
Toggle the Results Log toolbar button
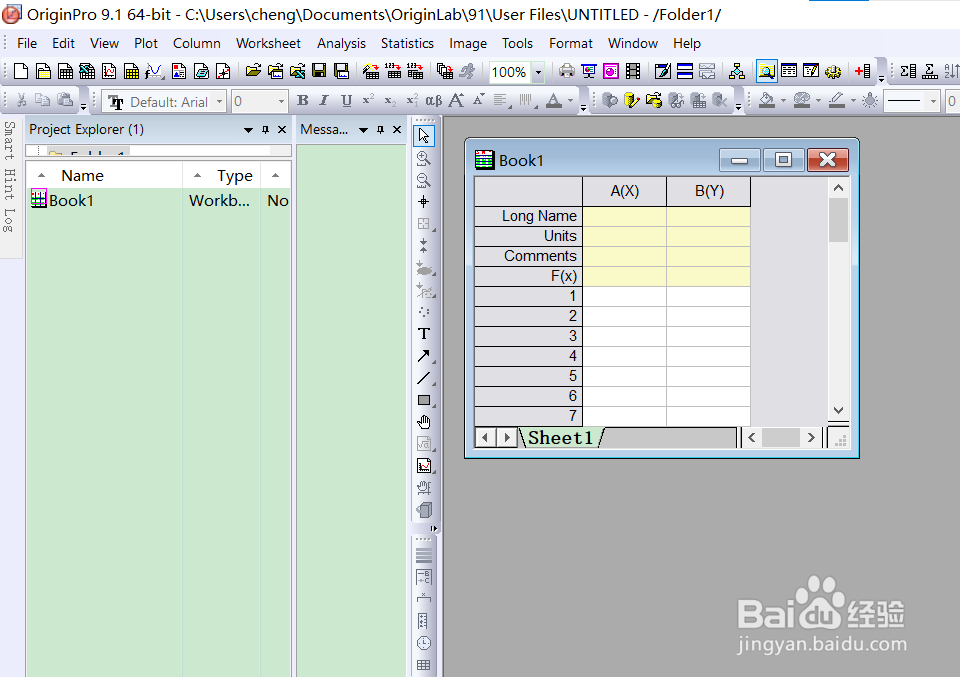pyautogui.click(x=789, y=72)
